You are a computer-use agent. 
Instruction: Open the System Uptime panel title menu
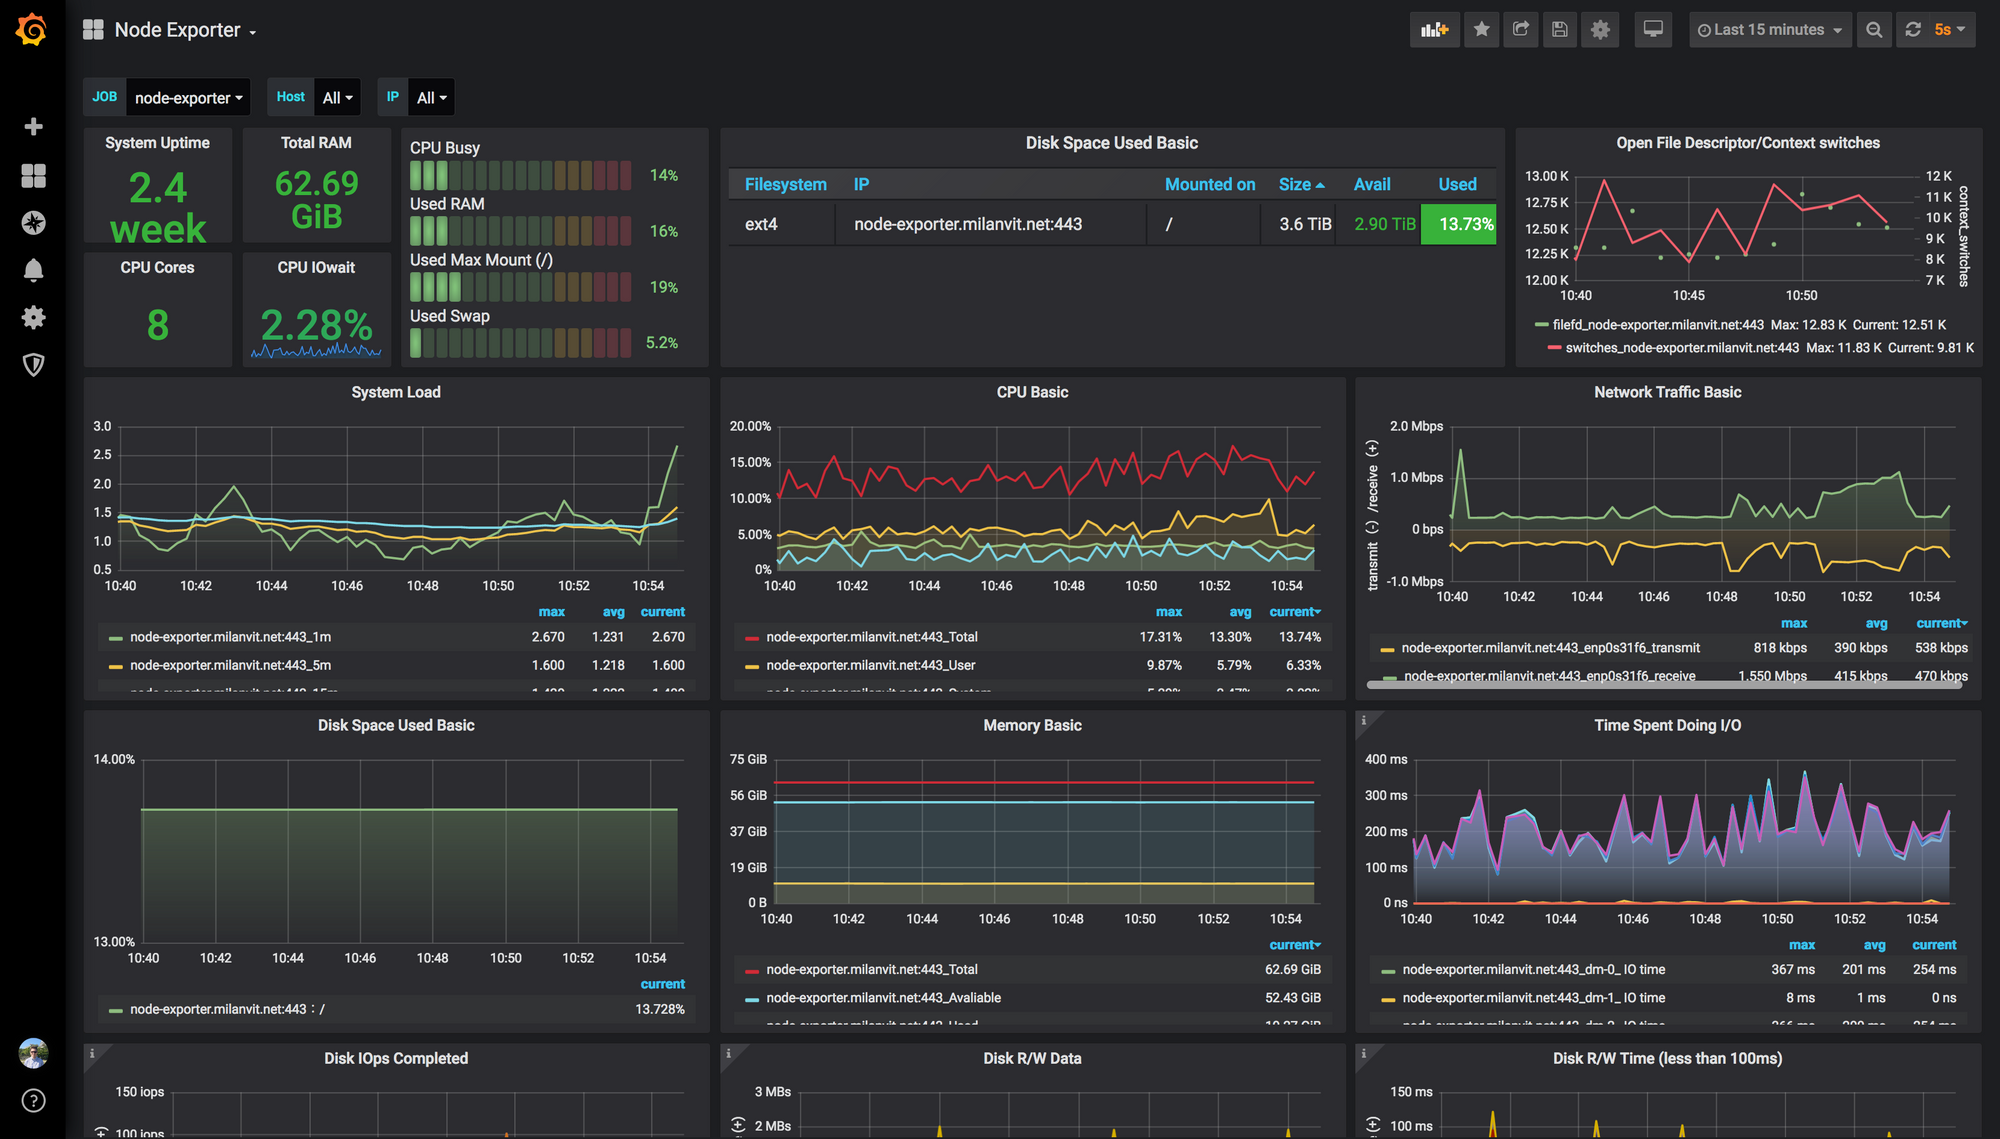point(157,143)
